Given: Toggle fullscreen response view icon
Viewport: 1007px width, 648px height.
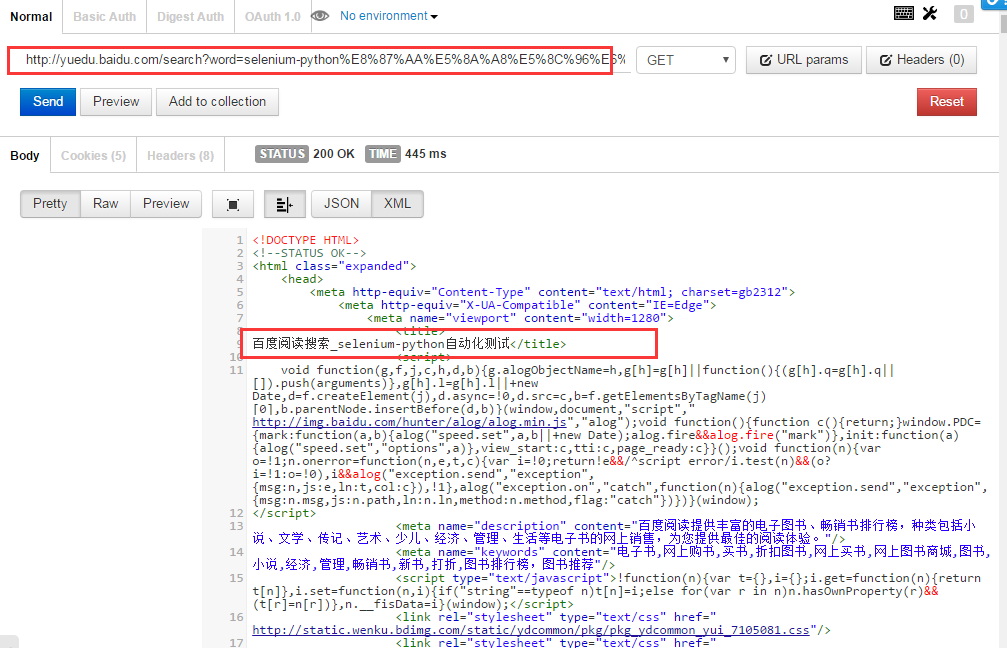Looking at the screenshot, I should 233,204.
